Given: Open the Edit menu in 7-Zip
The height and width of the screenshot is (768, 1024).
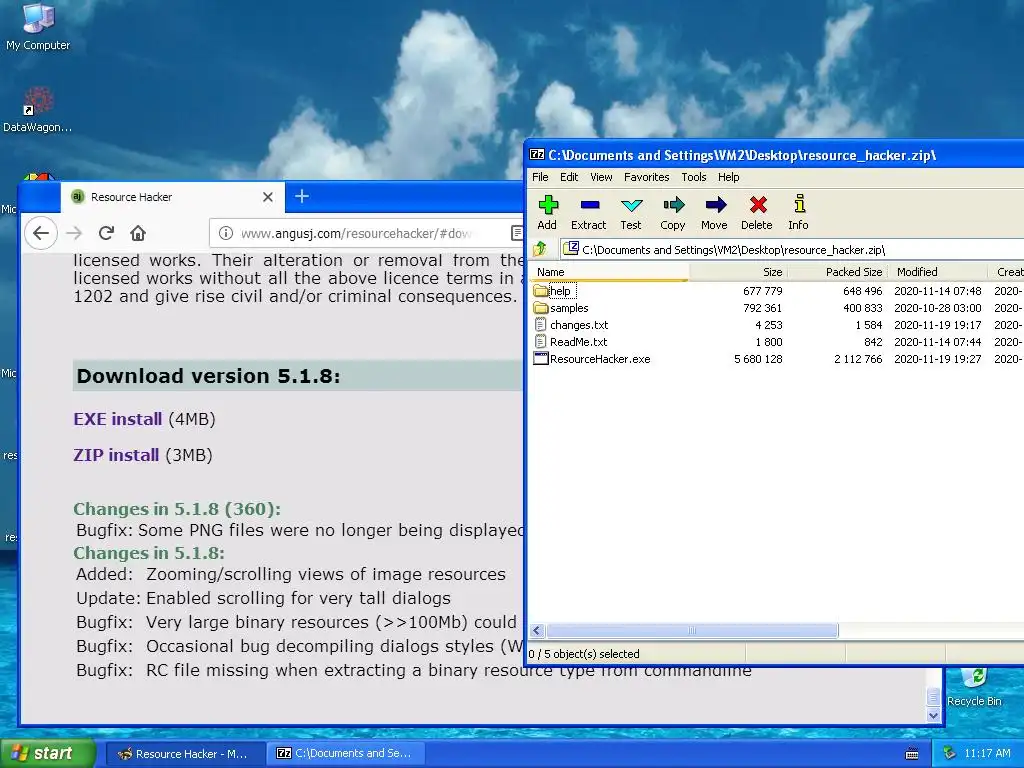Looking at the screenshot, I should click(569, 177).
